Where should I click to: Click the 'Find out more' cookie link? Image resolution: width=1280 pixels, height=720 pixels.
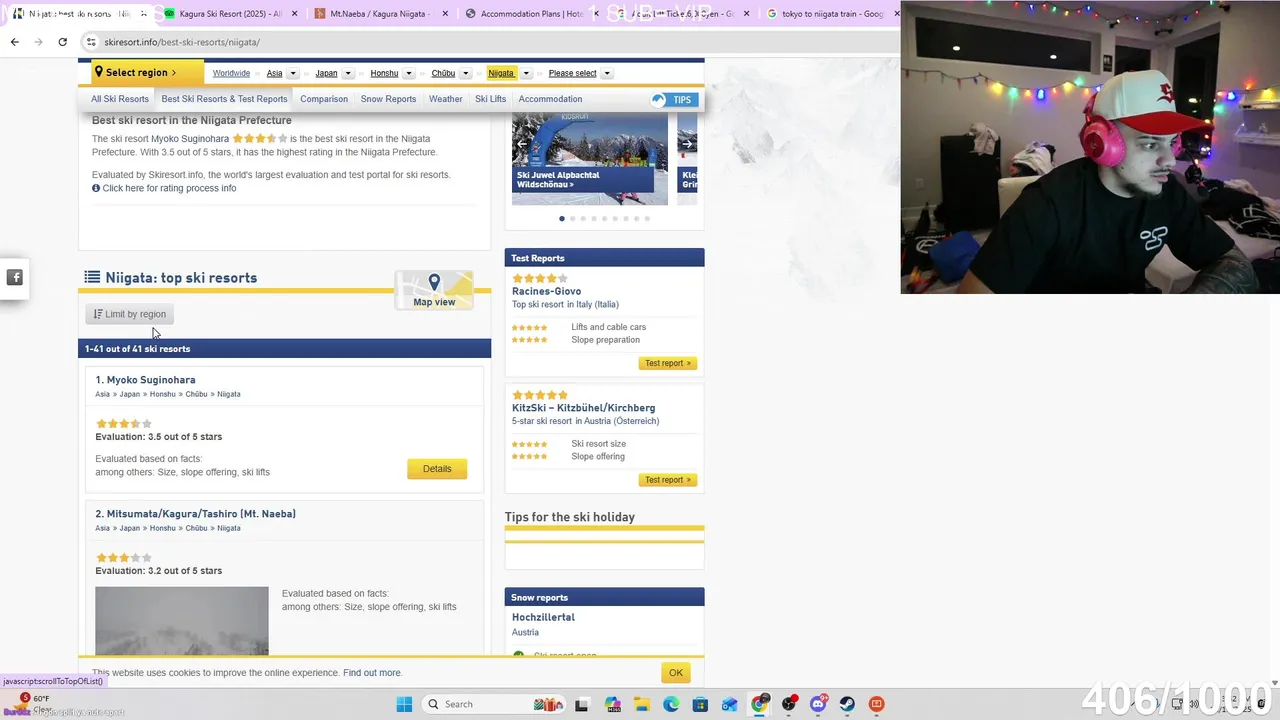coord(372,673)
